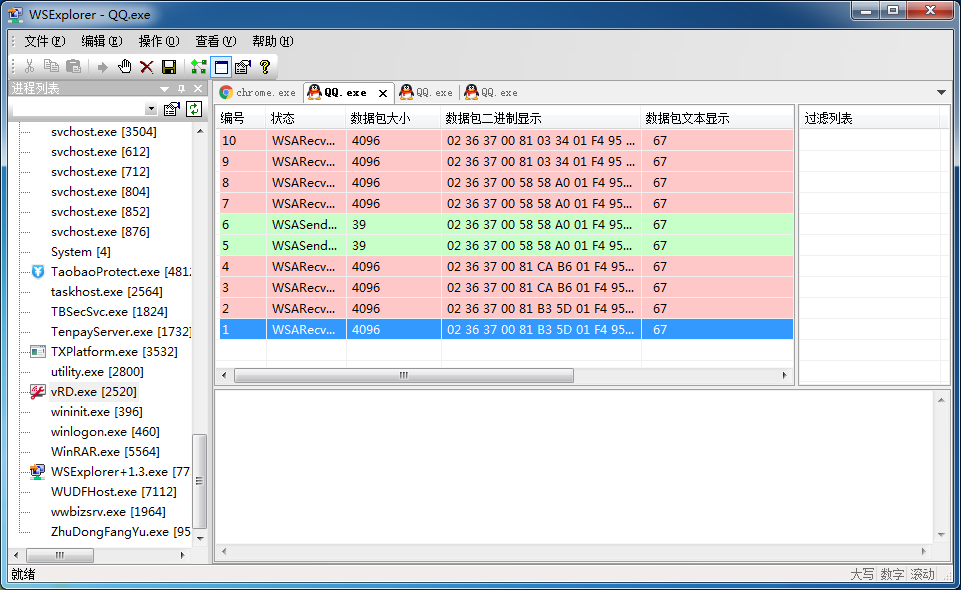Click the TaobaoProtect.exe shield icon
The height and width of the screenshot is (590, 961).
[38, 271]
